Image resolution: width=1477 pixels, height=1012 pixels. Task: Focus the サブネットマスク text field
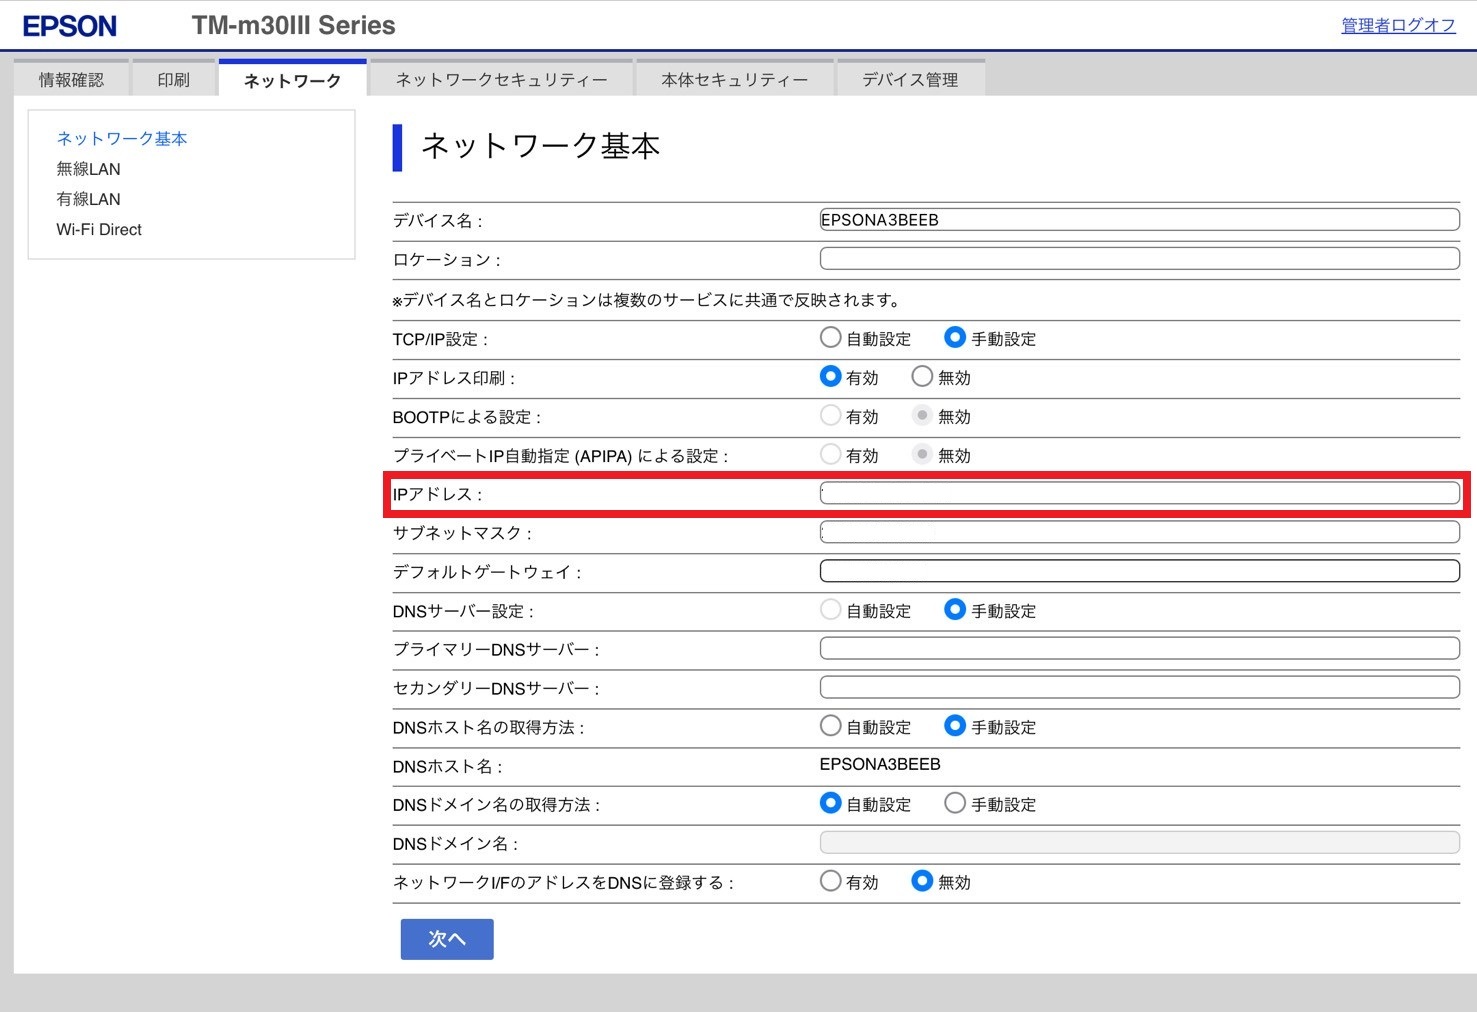pos(1139,532)
